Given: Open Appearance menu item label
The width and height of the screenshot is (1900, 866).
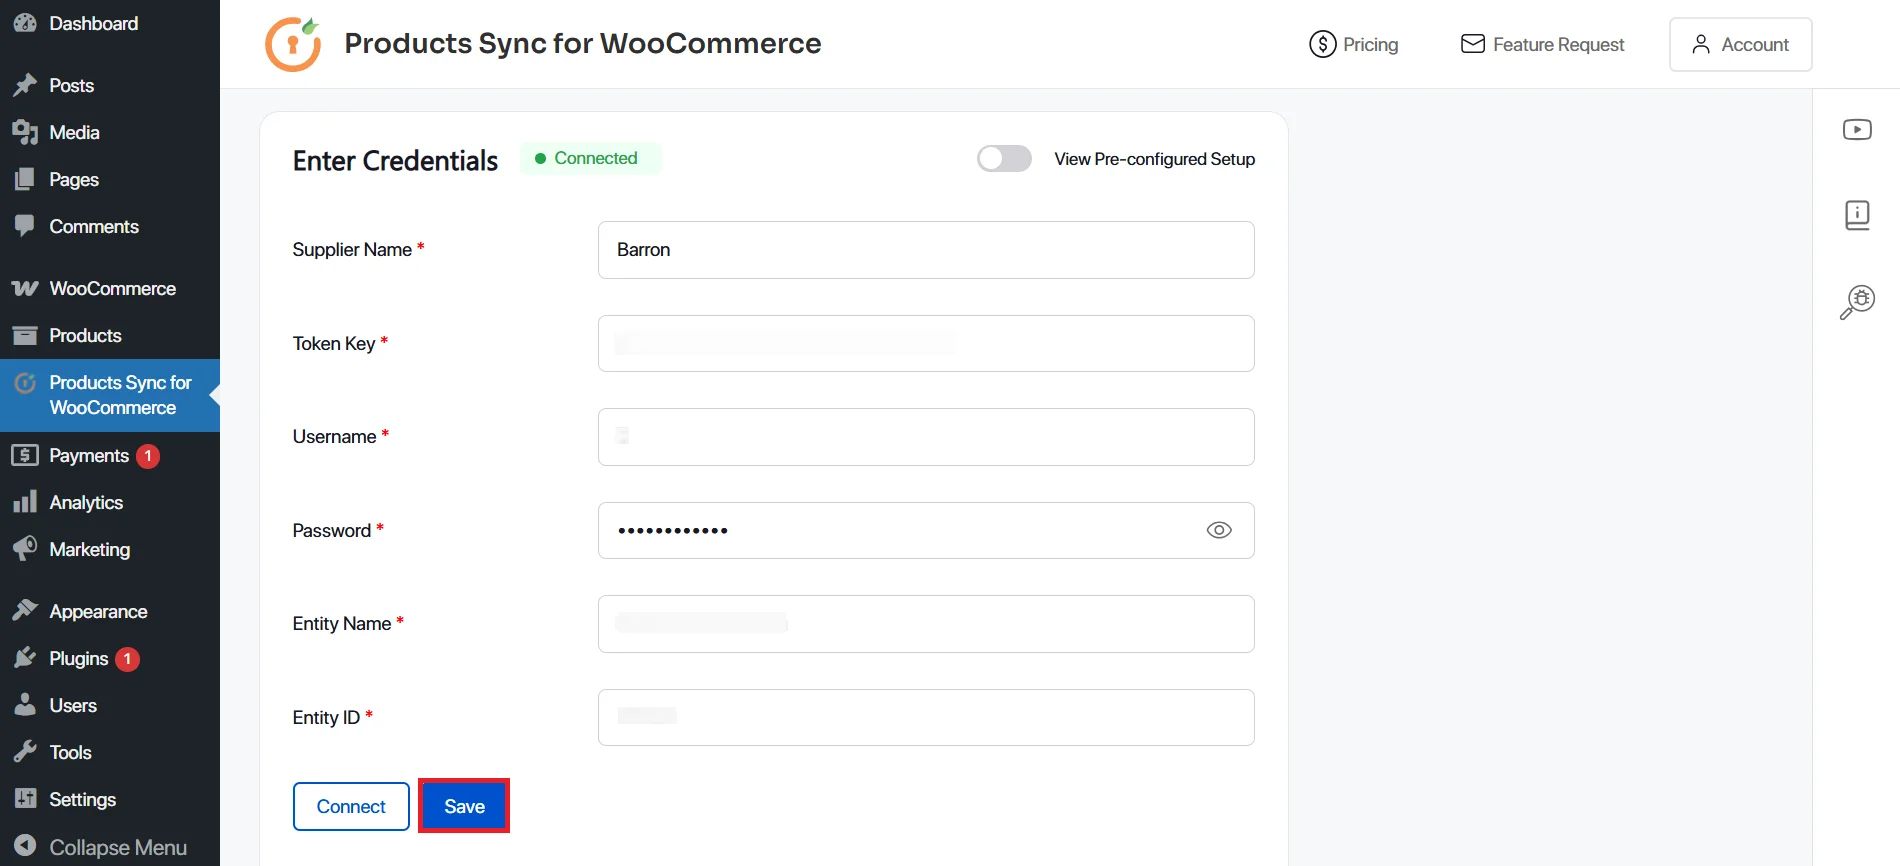Looking at the screenshot, I should click(x=98, y=612).
